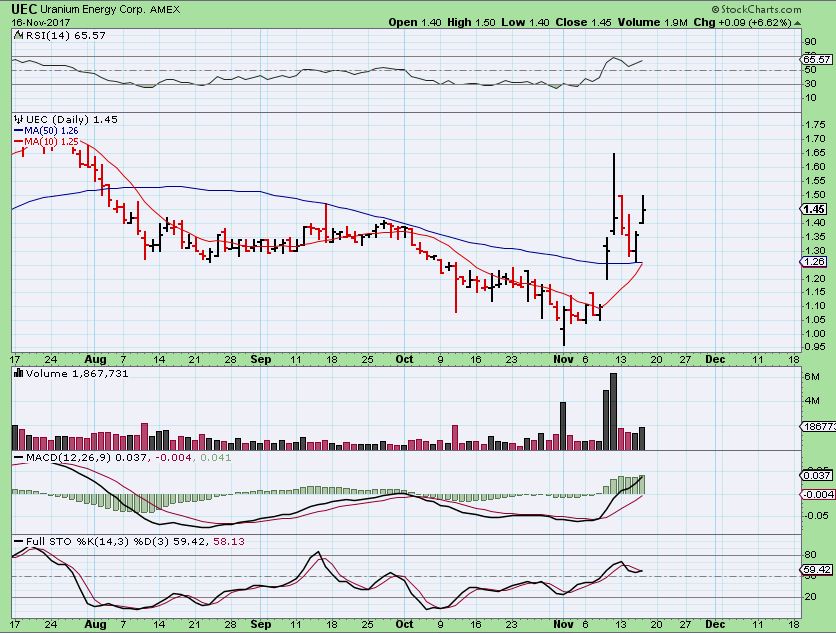Click the -0.004 signal tag on right axis
This screenshot has height=634, width=836.
818,494
